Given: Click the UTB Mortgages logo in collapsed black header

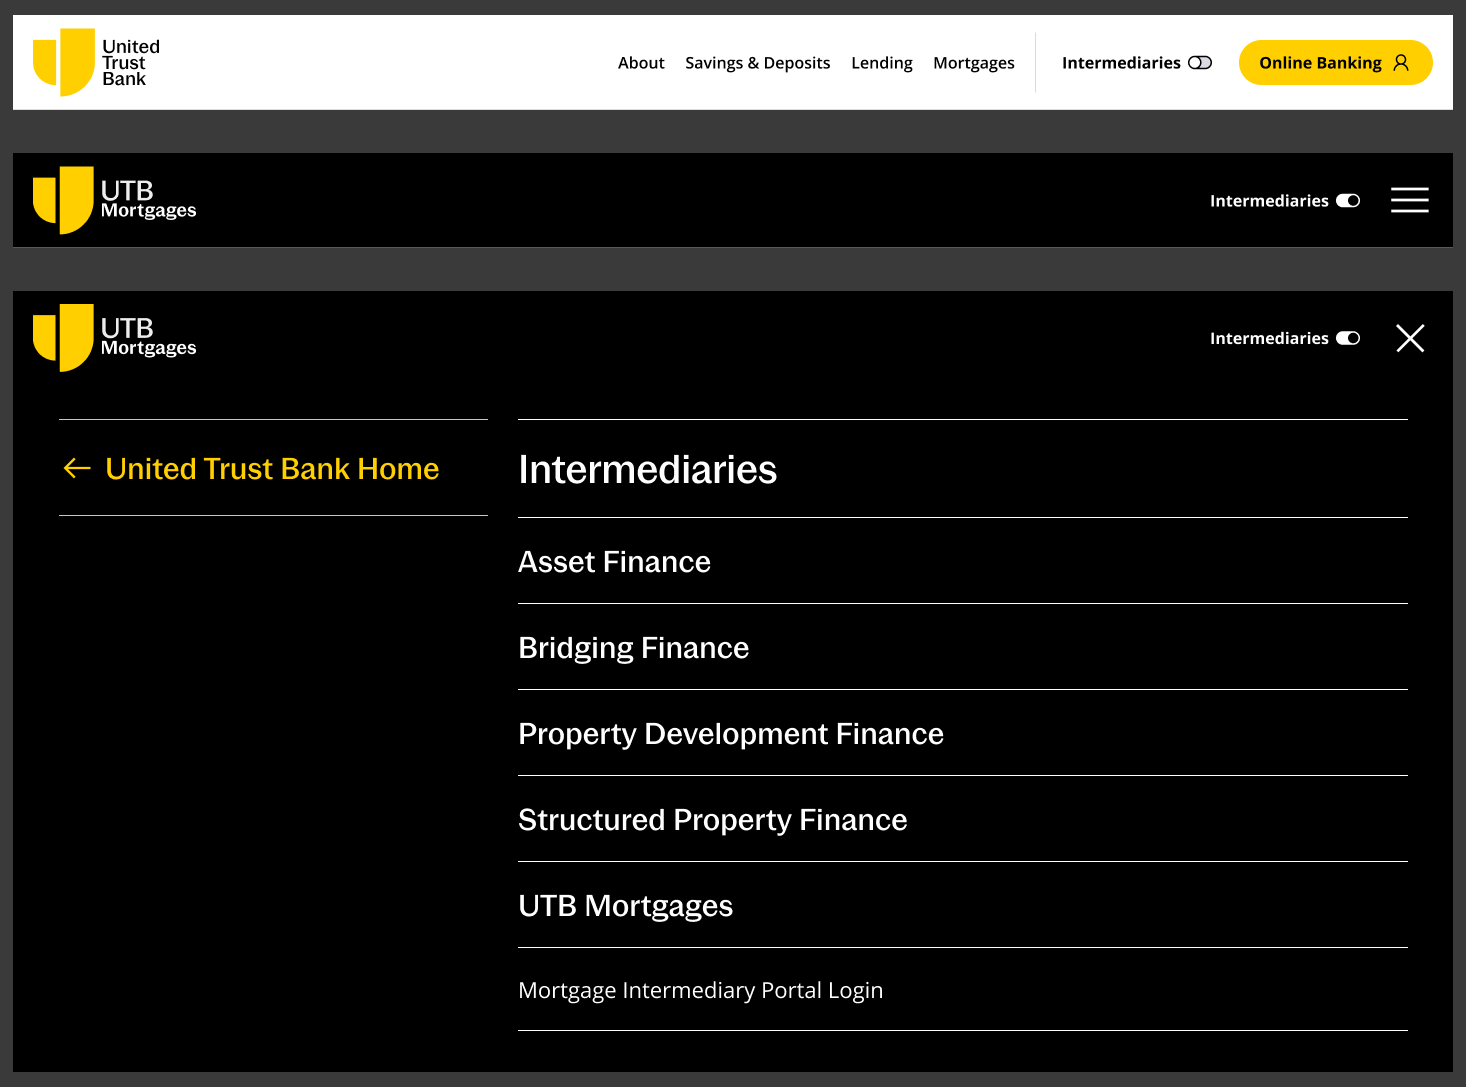Looking at the screenshot, I should click(114, 200).
